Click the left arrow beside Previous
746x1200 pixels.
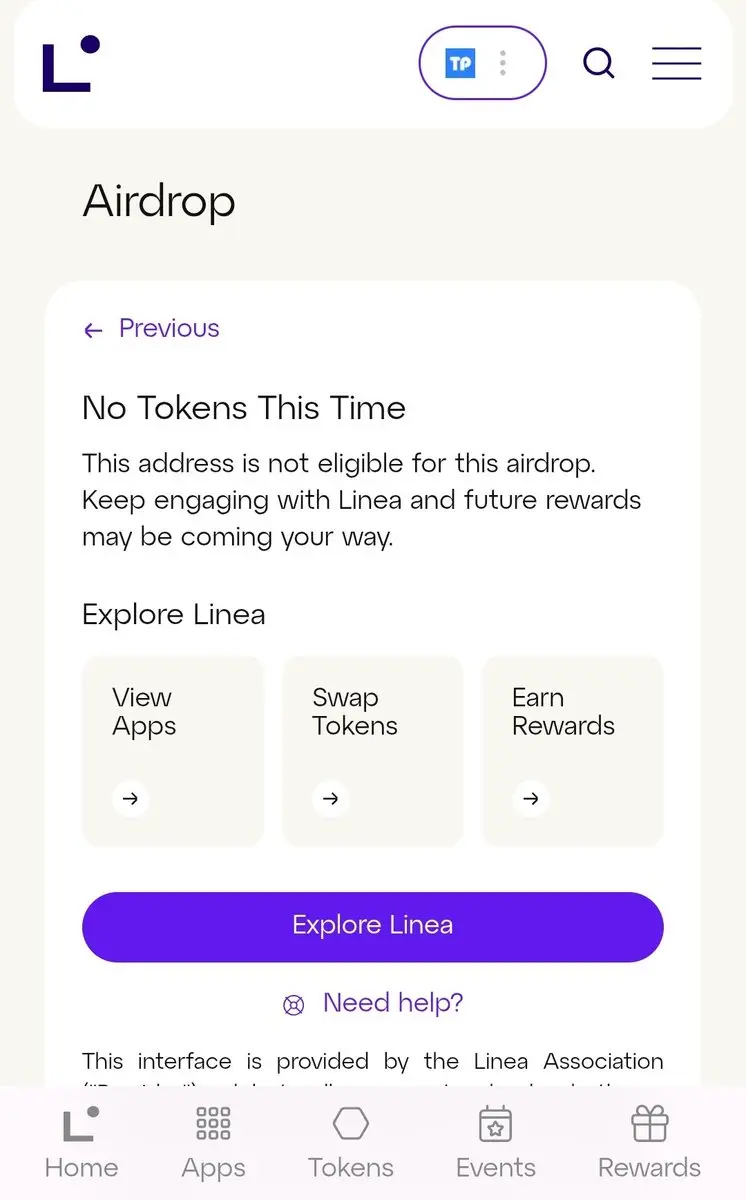tap(93, 330)
